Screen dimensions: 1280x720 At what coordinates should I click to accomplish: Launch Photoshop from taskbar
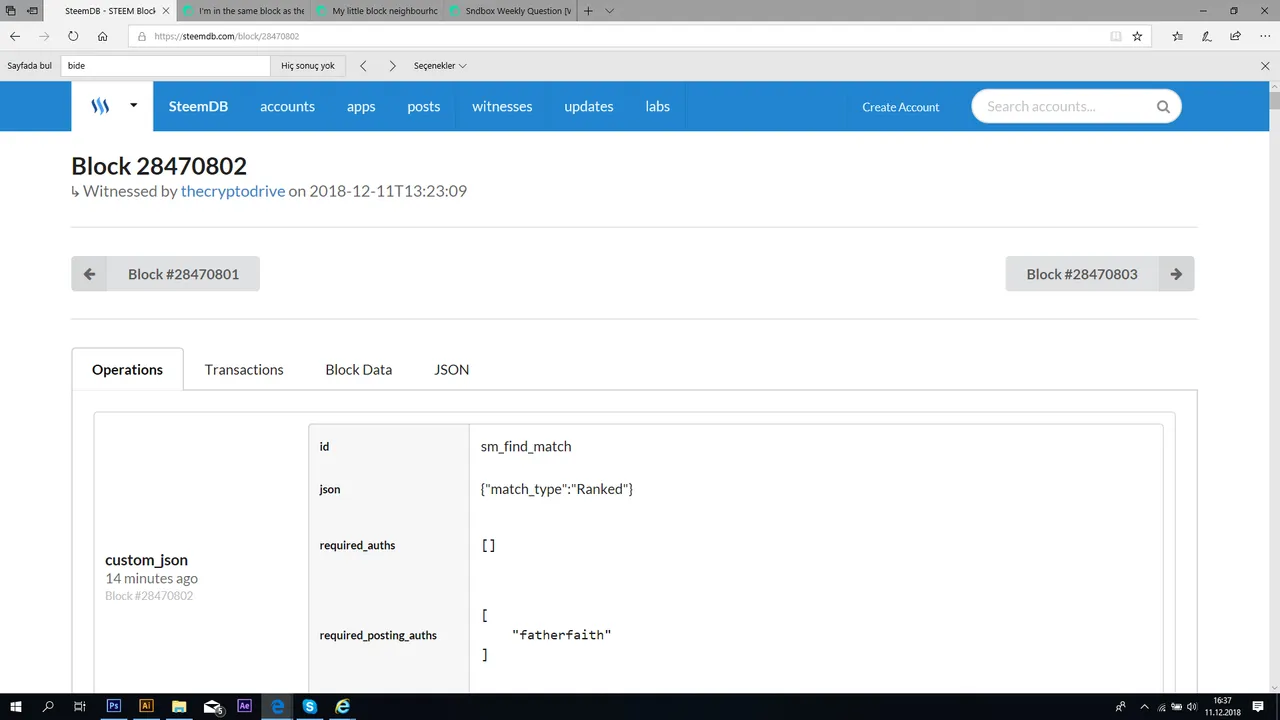click(113, 706)
